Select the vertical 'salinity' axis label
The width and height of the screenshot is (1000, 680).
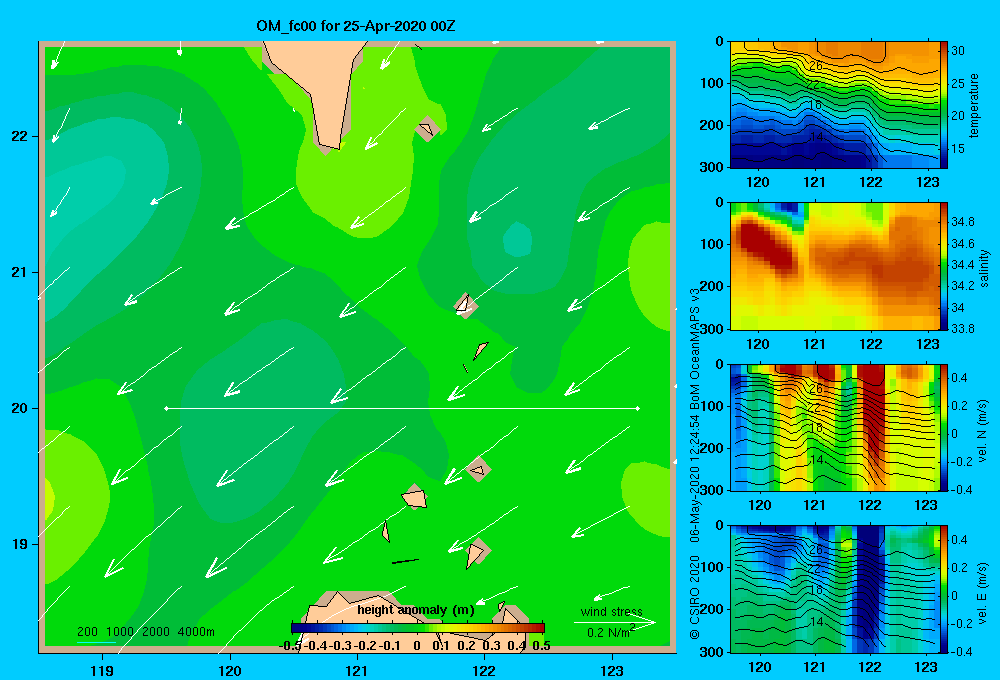point(983,268)
